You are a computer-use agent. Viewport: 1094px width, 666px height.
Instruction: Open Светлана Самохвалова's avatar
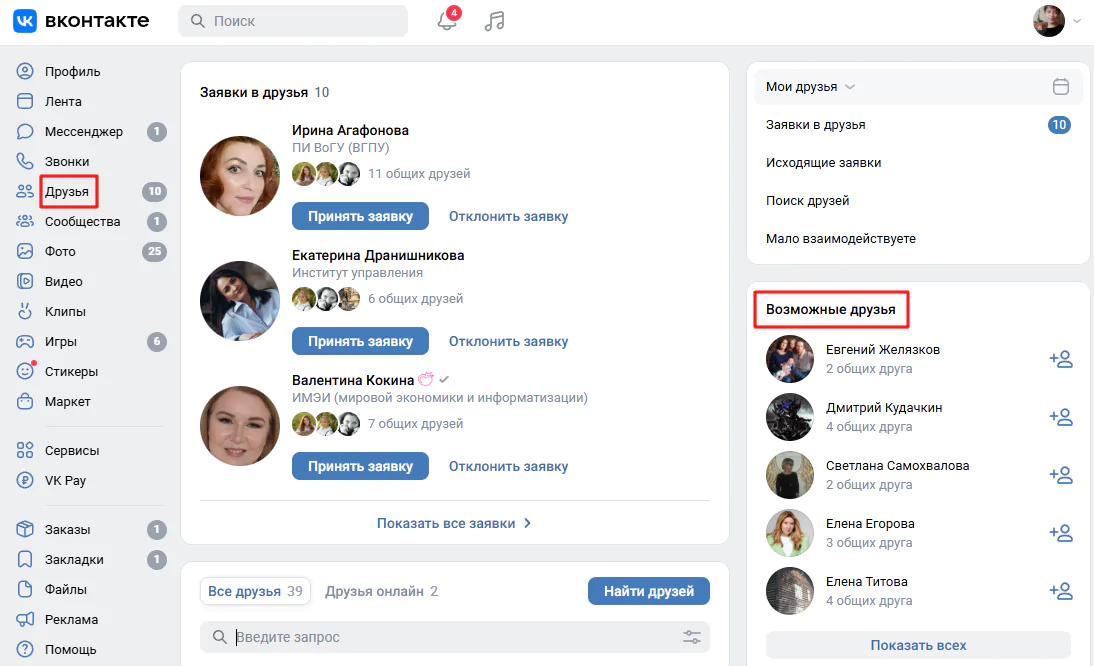pos(790,475)
